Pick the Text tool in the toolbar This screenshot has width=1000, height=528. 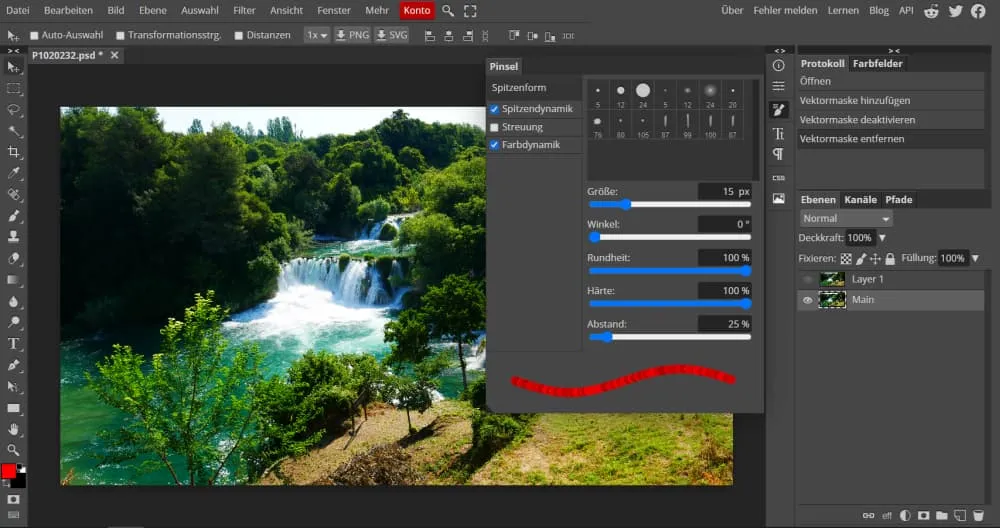(x=14, y=343)
